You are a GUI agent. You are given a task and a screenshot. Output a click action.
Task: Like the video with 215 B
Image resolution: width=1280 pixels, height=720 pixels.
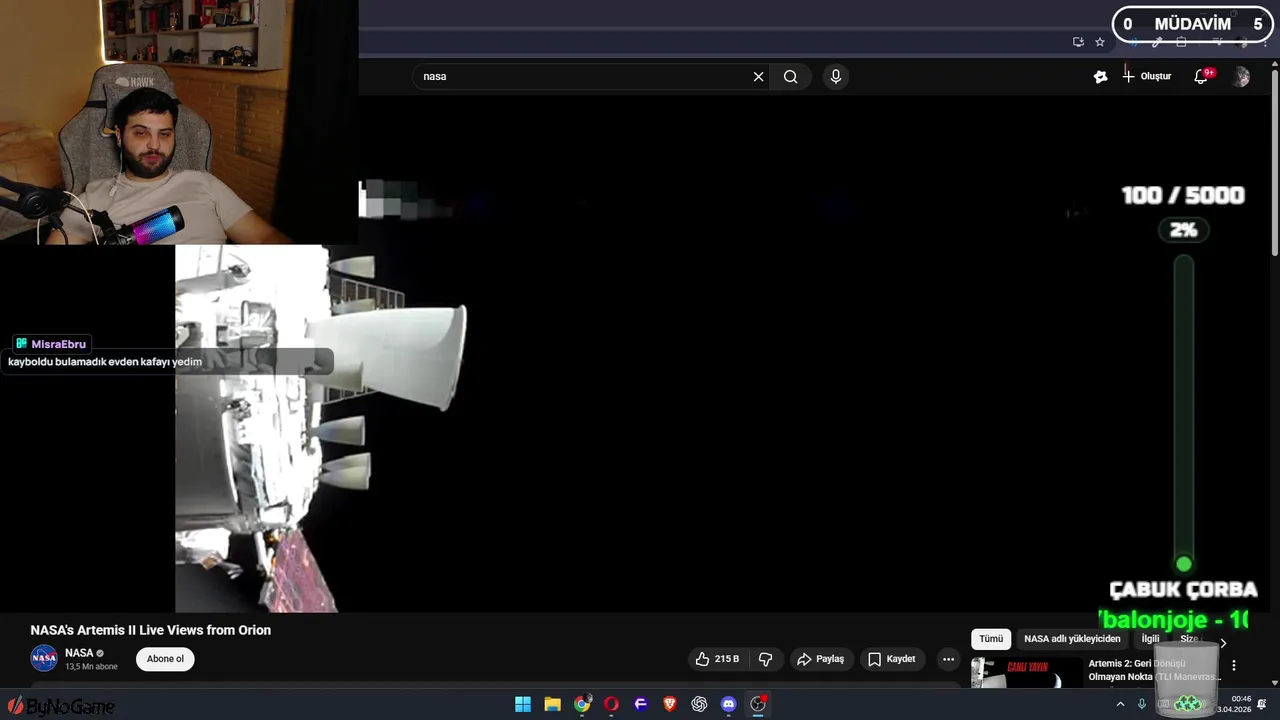[x=717, y=659]
